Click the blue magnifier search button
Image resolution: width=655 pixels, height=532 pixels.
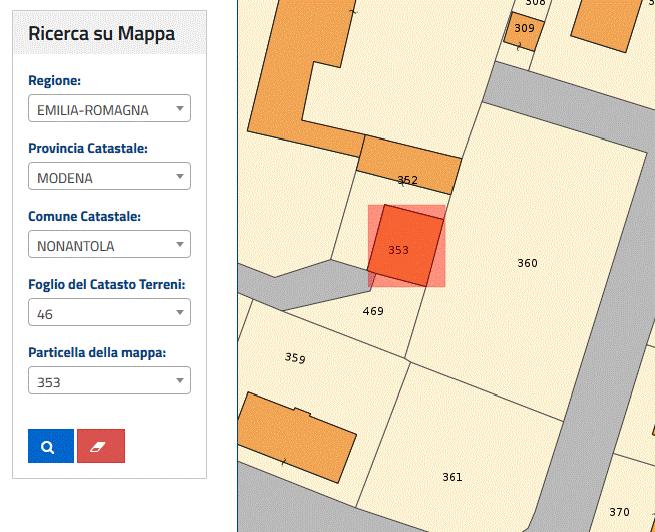coord(51,446)
